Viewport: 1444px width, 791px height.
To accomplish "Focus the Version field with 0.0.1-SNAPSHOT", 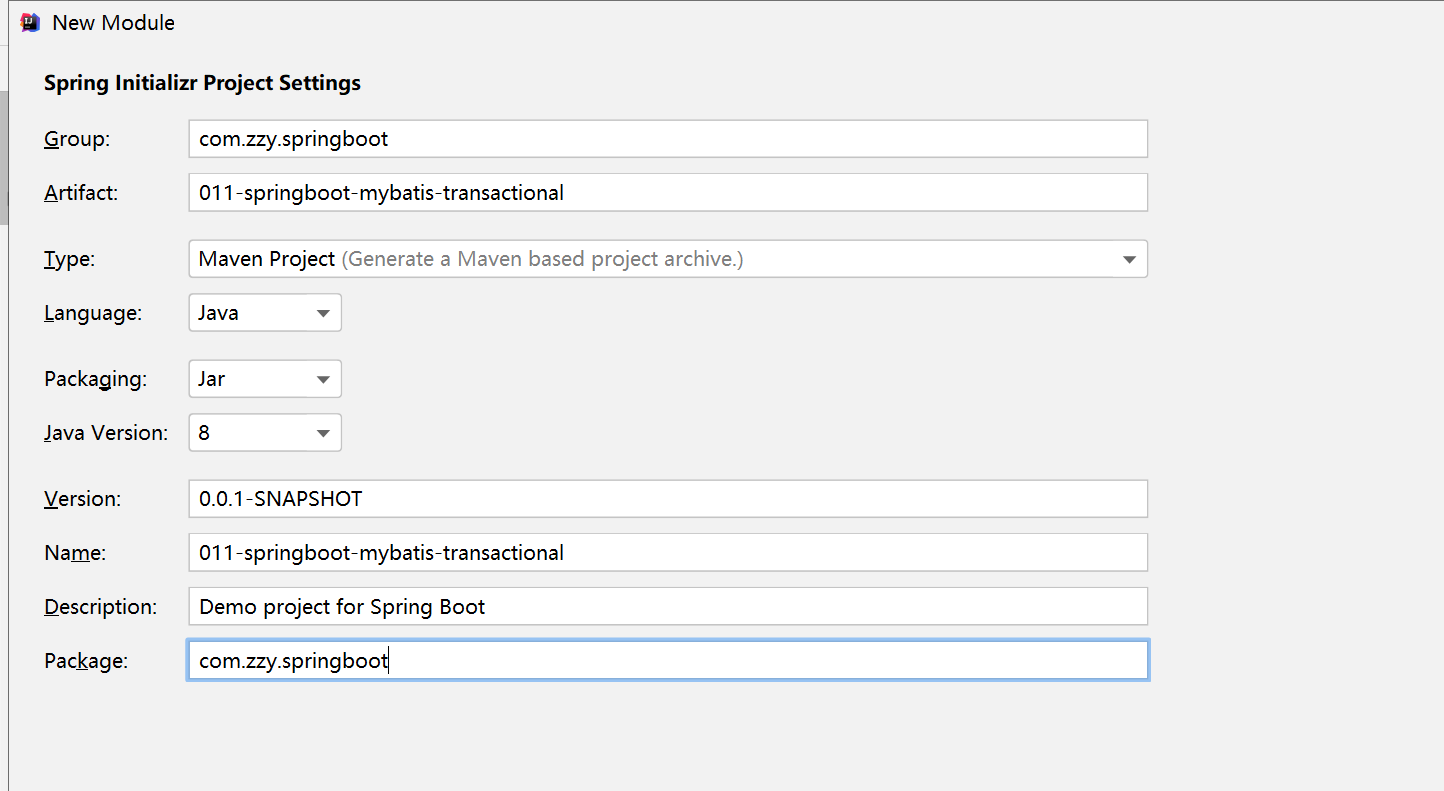I will (x=667, y=499).
